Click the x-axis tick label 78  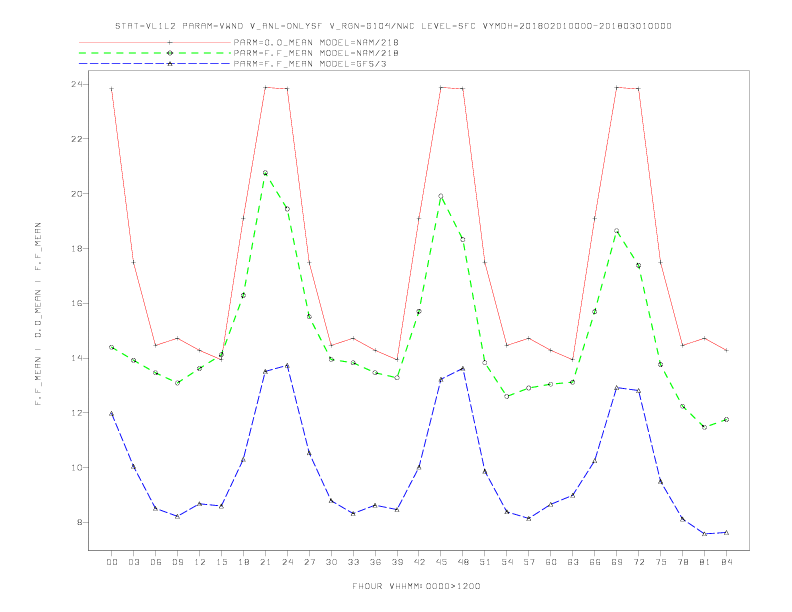coord(682,562)
